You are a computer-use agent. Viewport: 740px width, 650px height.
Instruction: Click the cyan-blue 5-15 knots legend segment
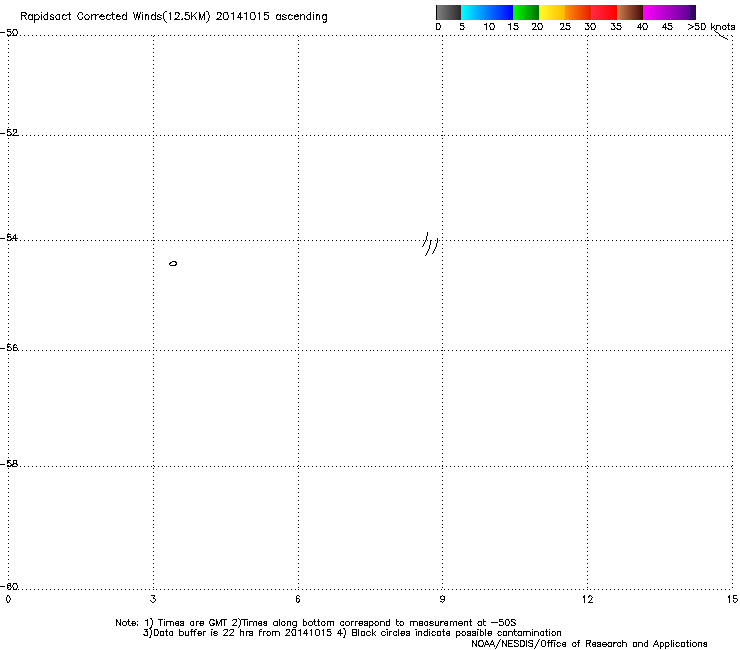coord(487,12)
